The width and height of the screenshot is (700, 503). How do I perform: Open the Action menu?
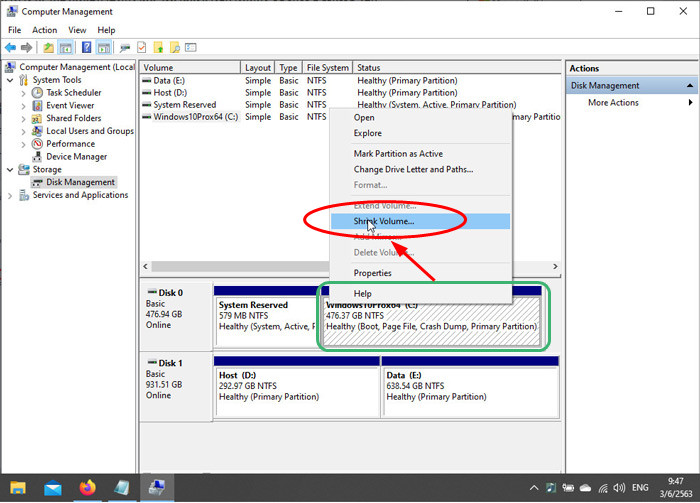click(x=44, y=30)
